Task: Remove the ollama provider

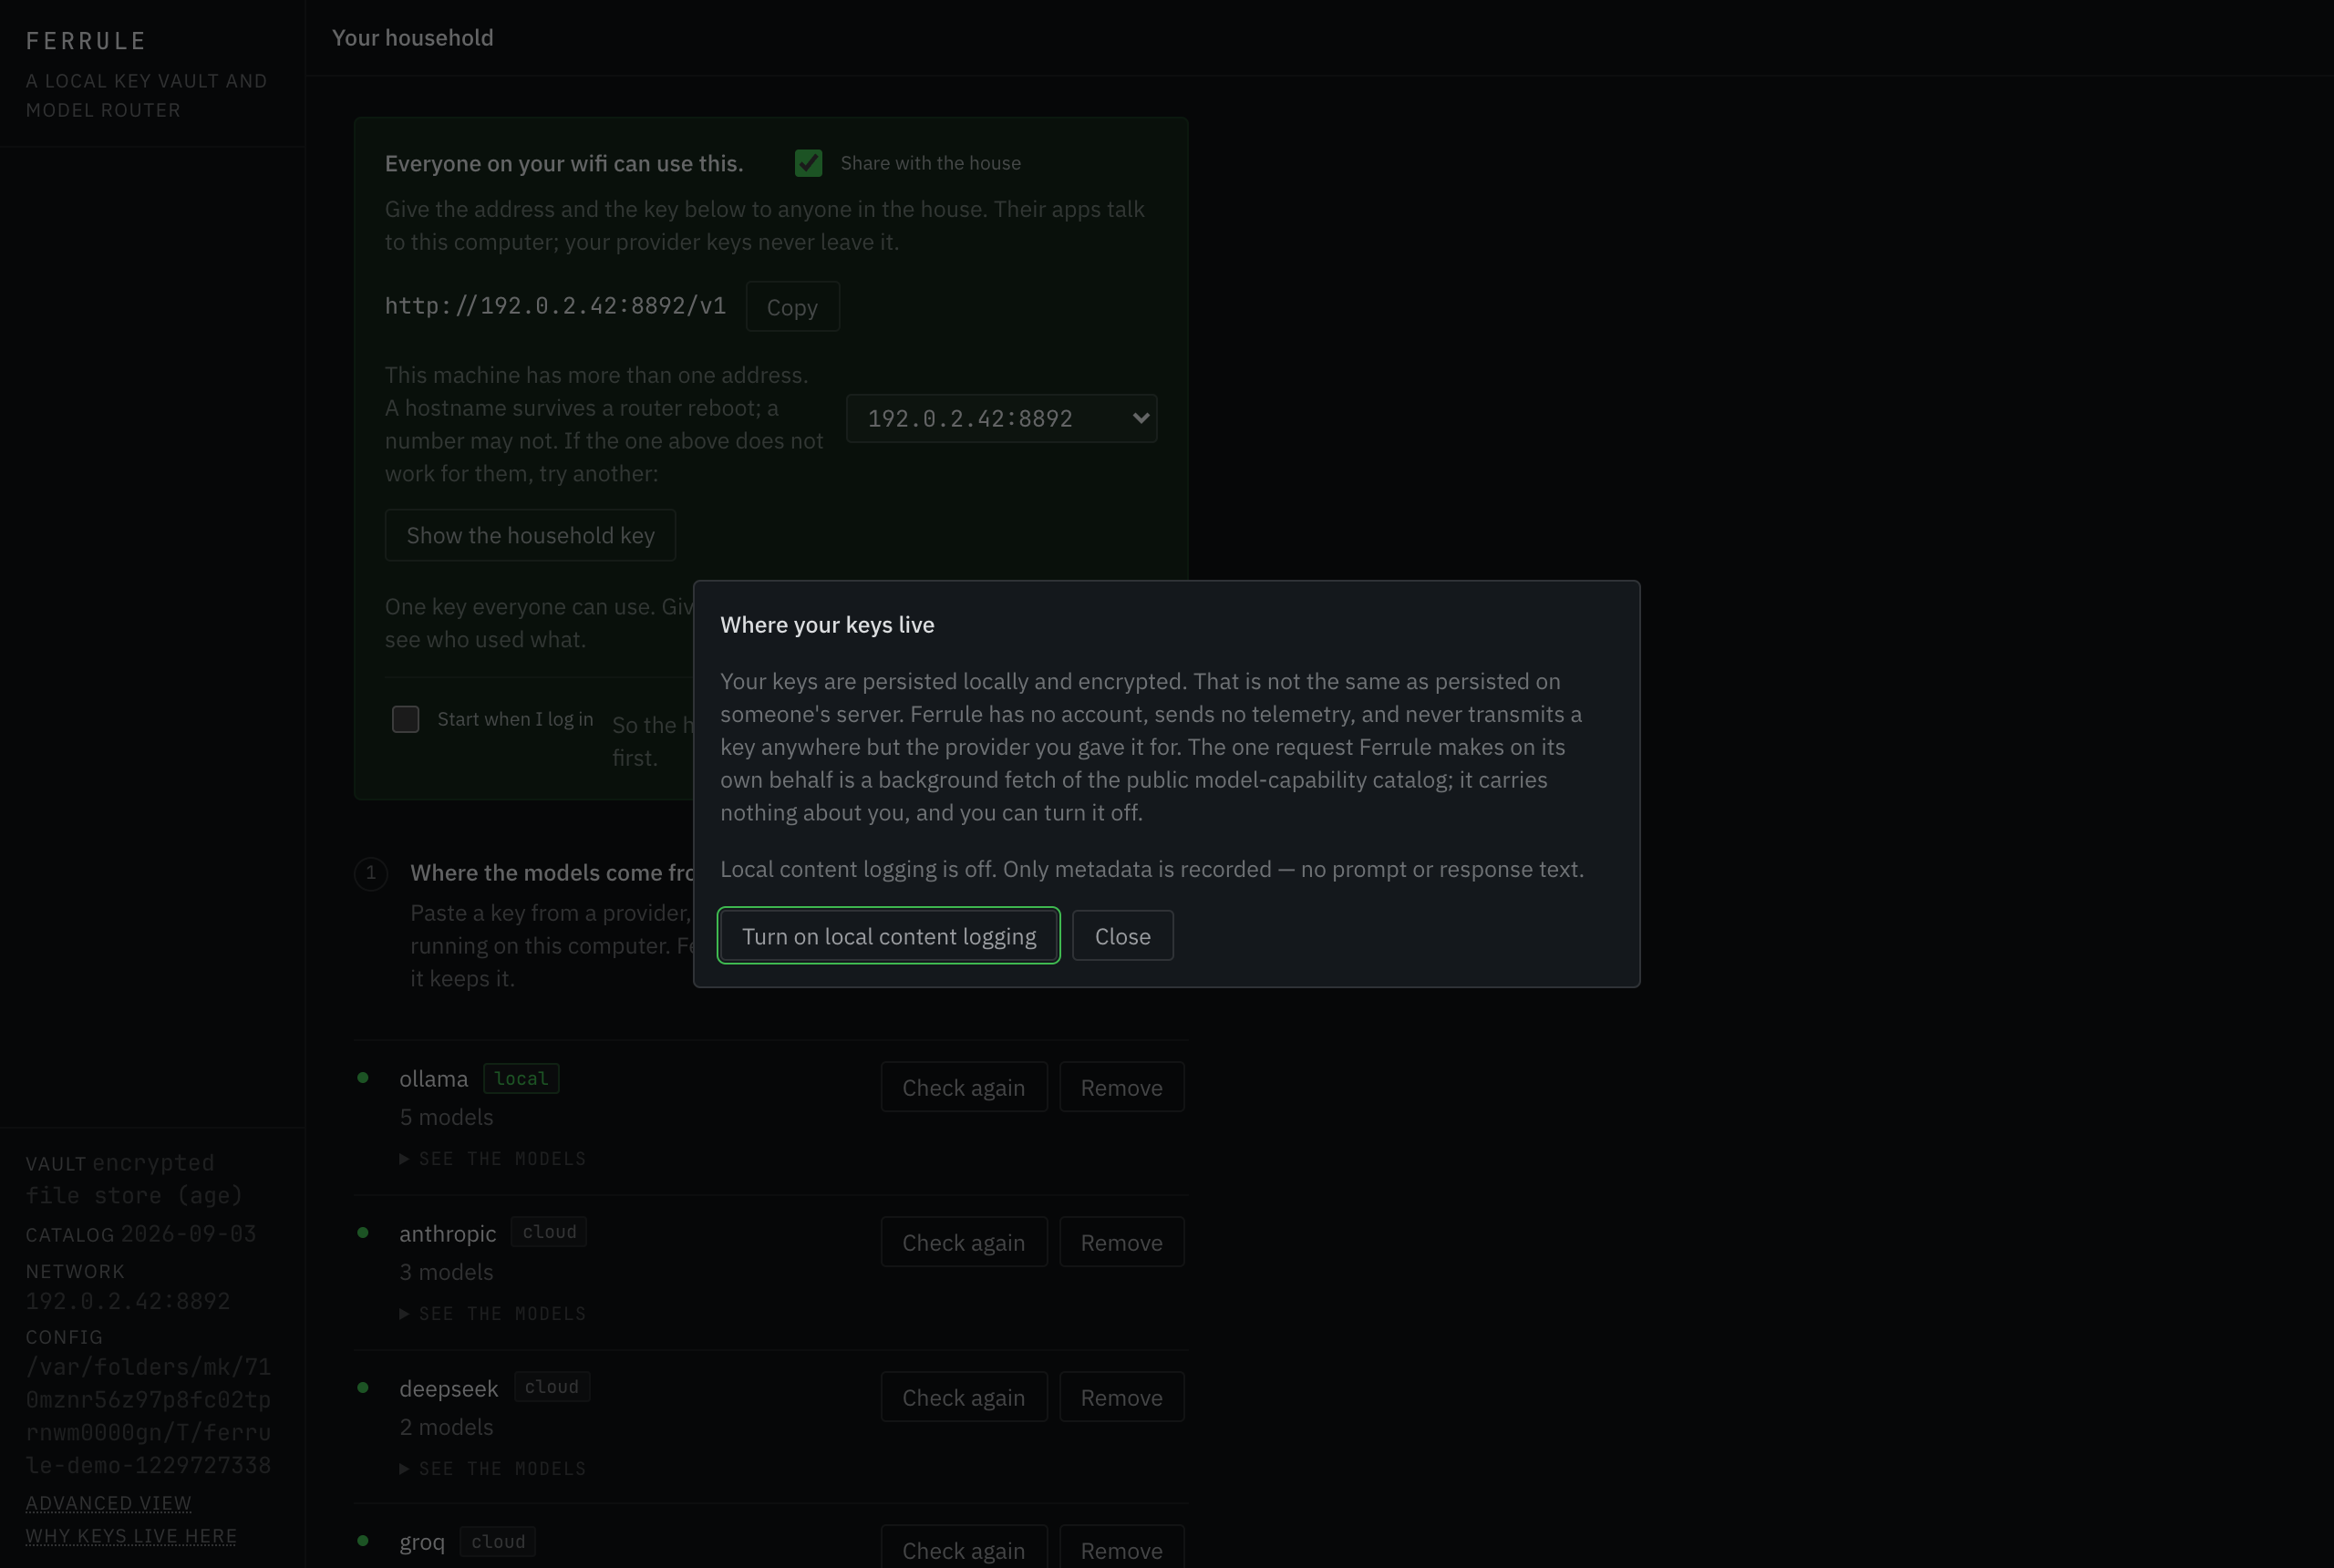Action: [x=1121, y=1087]
